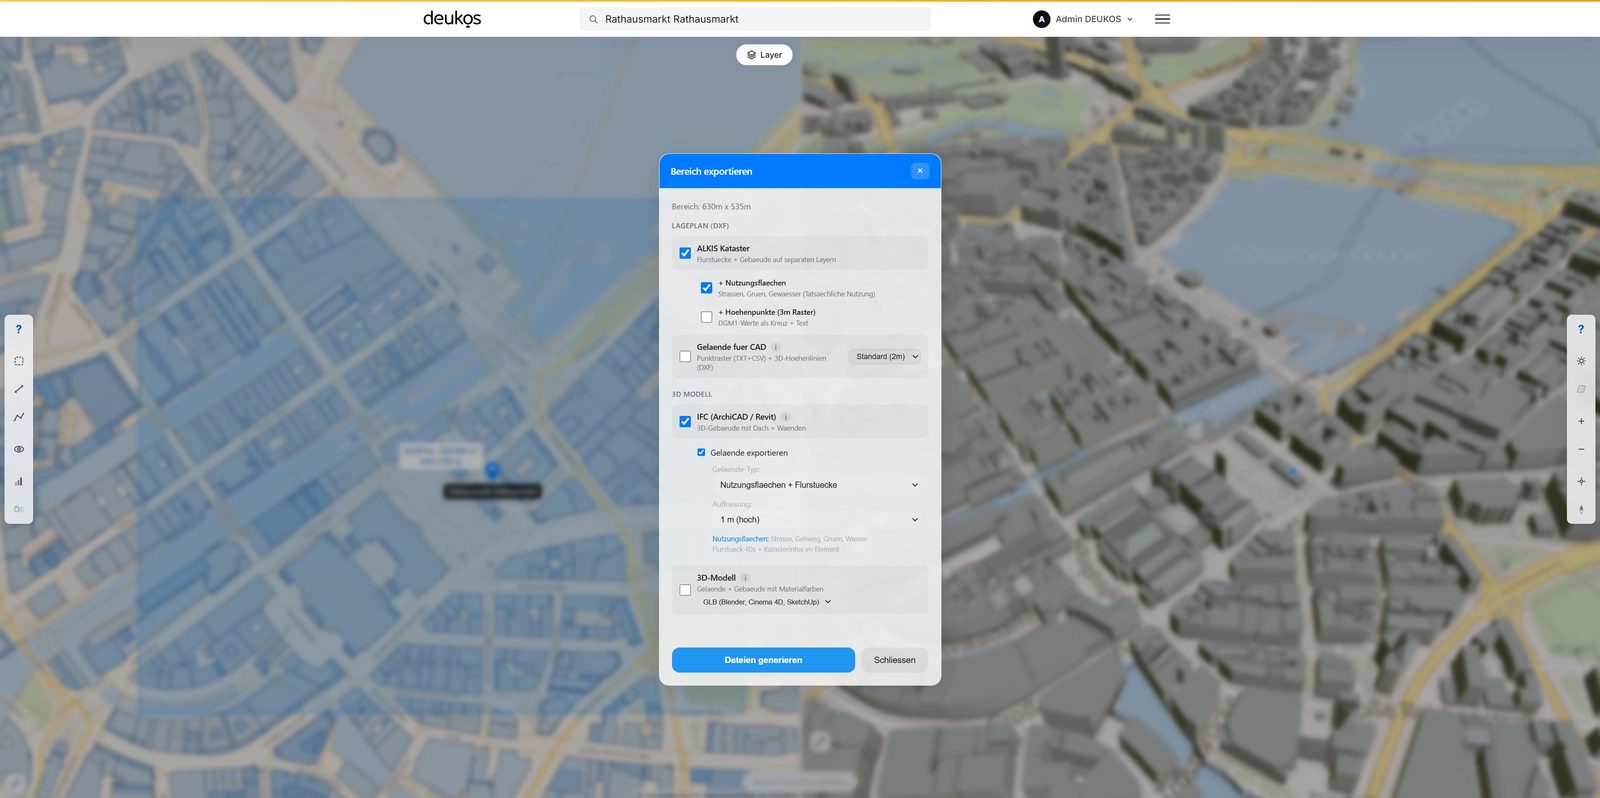1600x798 pixels.
Task: Click the Rathausmarkt search field
Action: coord(755,19)
